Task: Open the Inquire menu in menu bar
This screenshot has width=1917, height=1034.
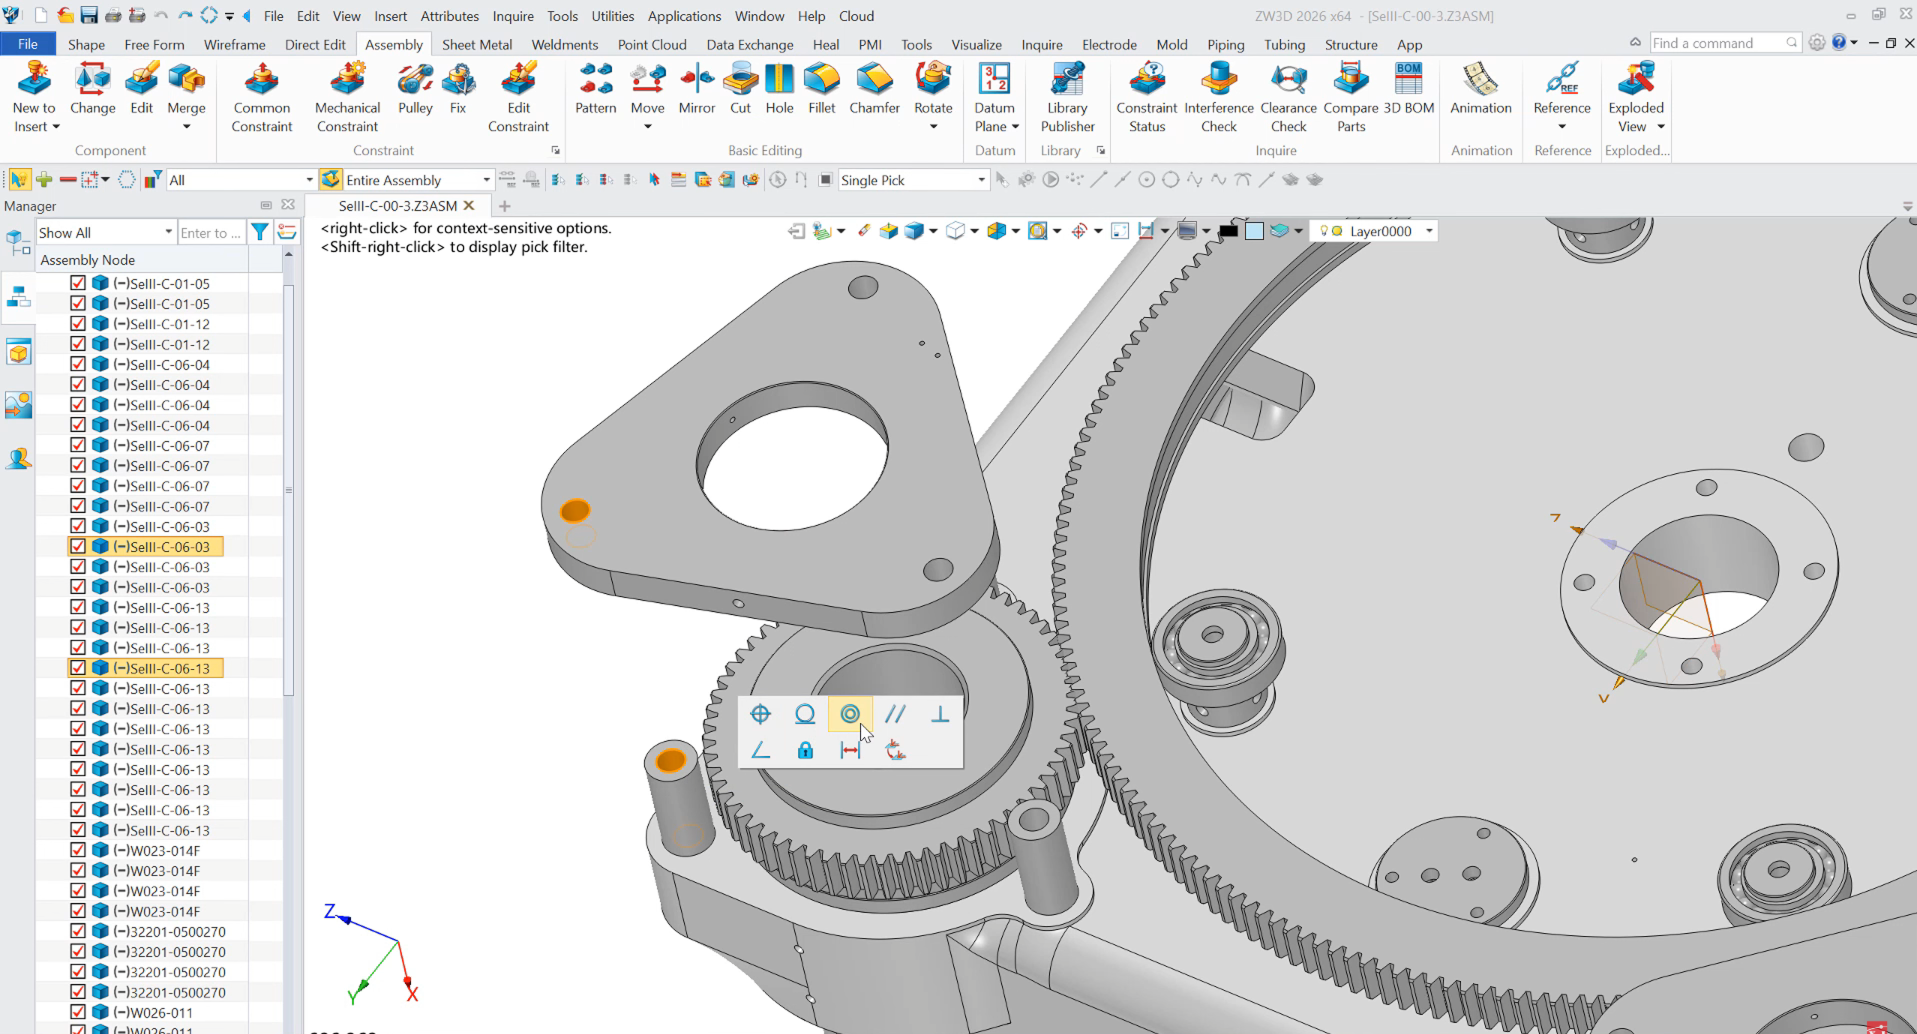Action: click(512, 16)
